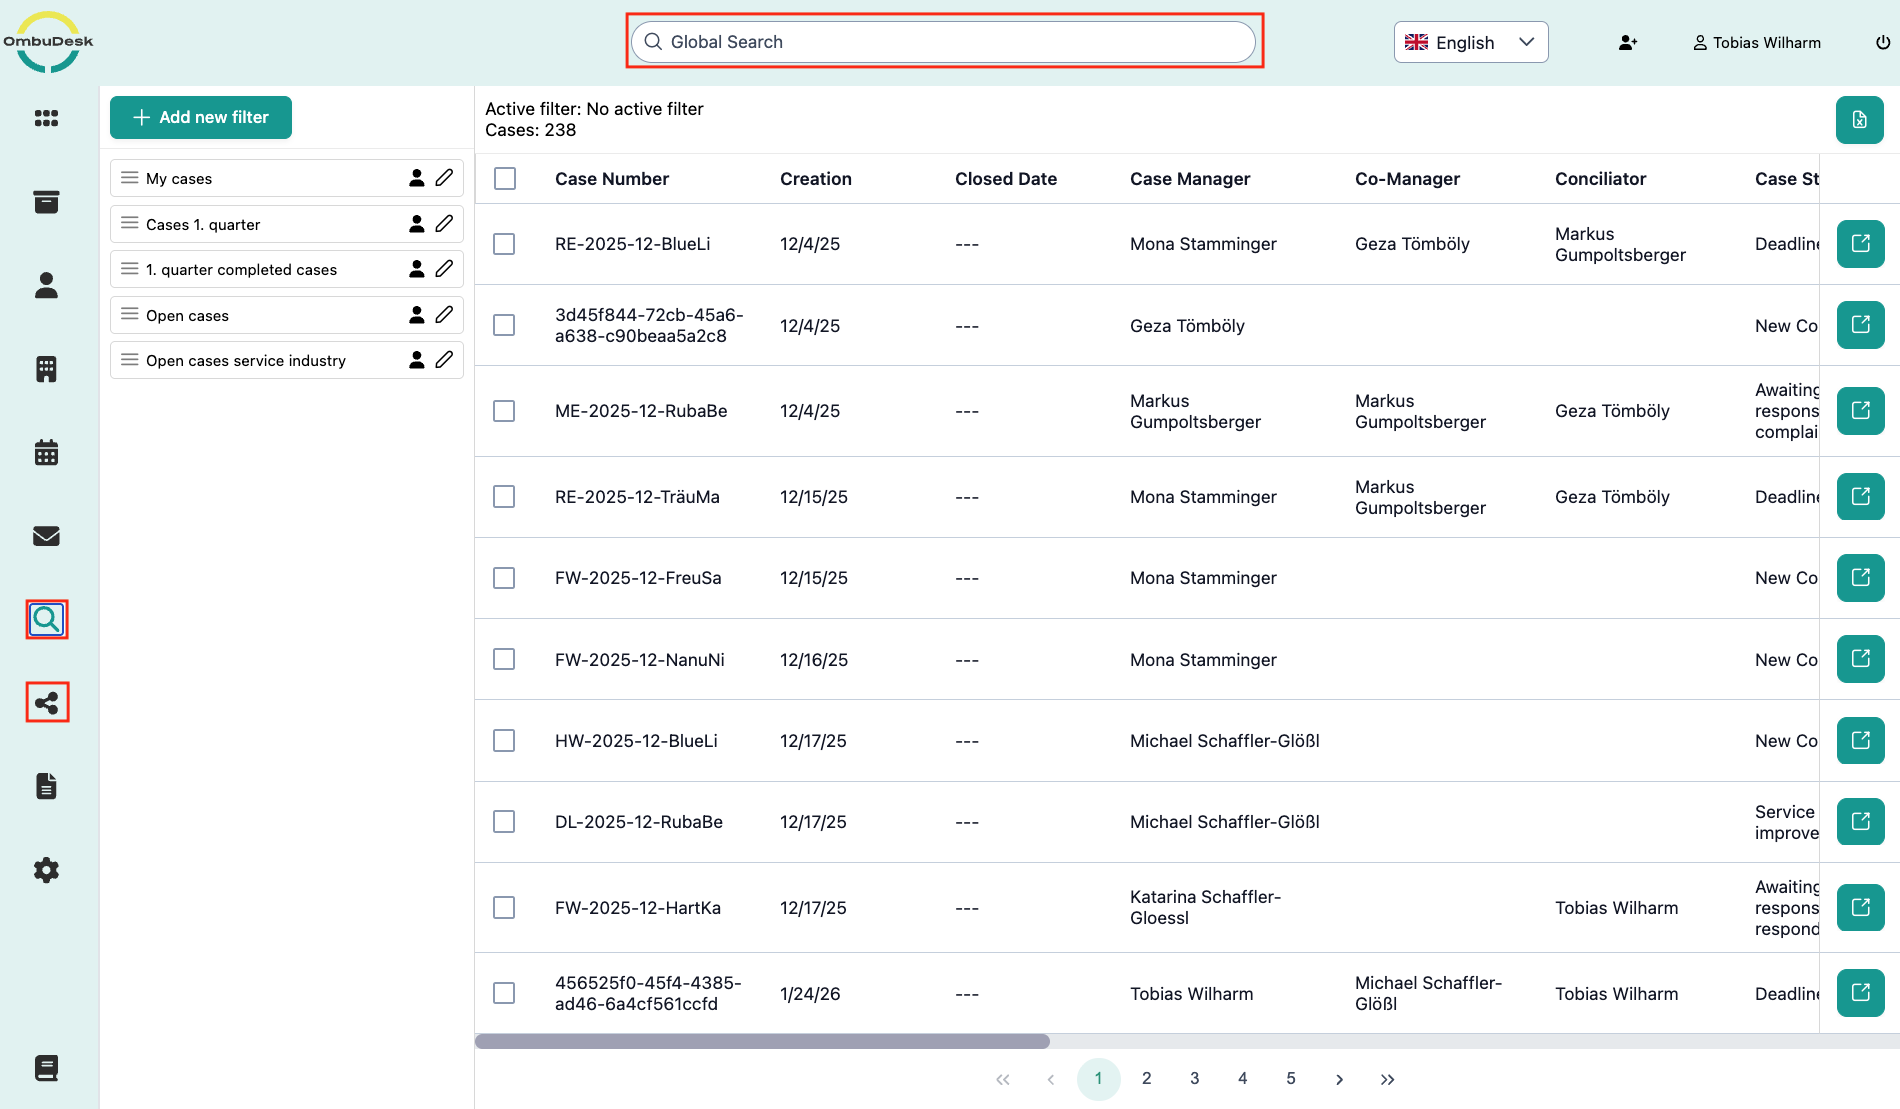1900x1109 pixels.
Task: Click the horizontal table scrollbar
Action: 762,1041
